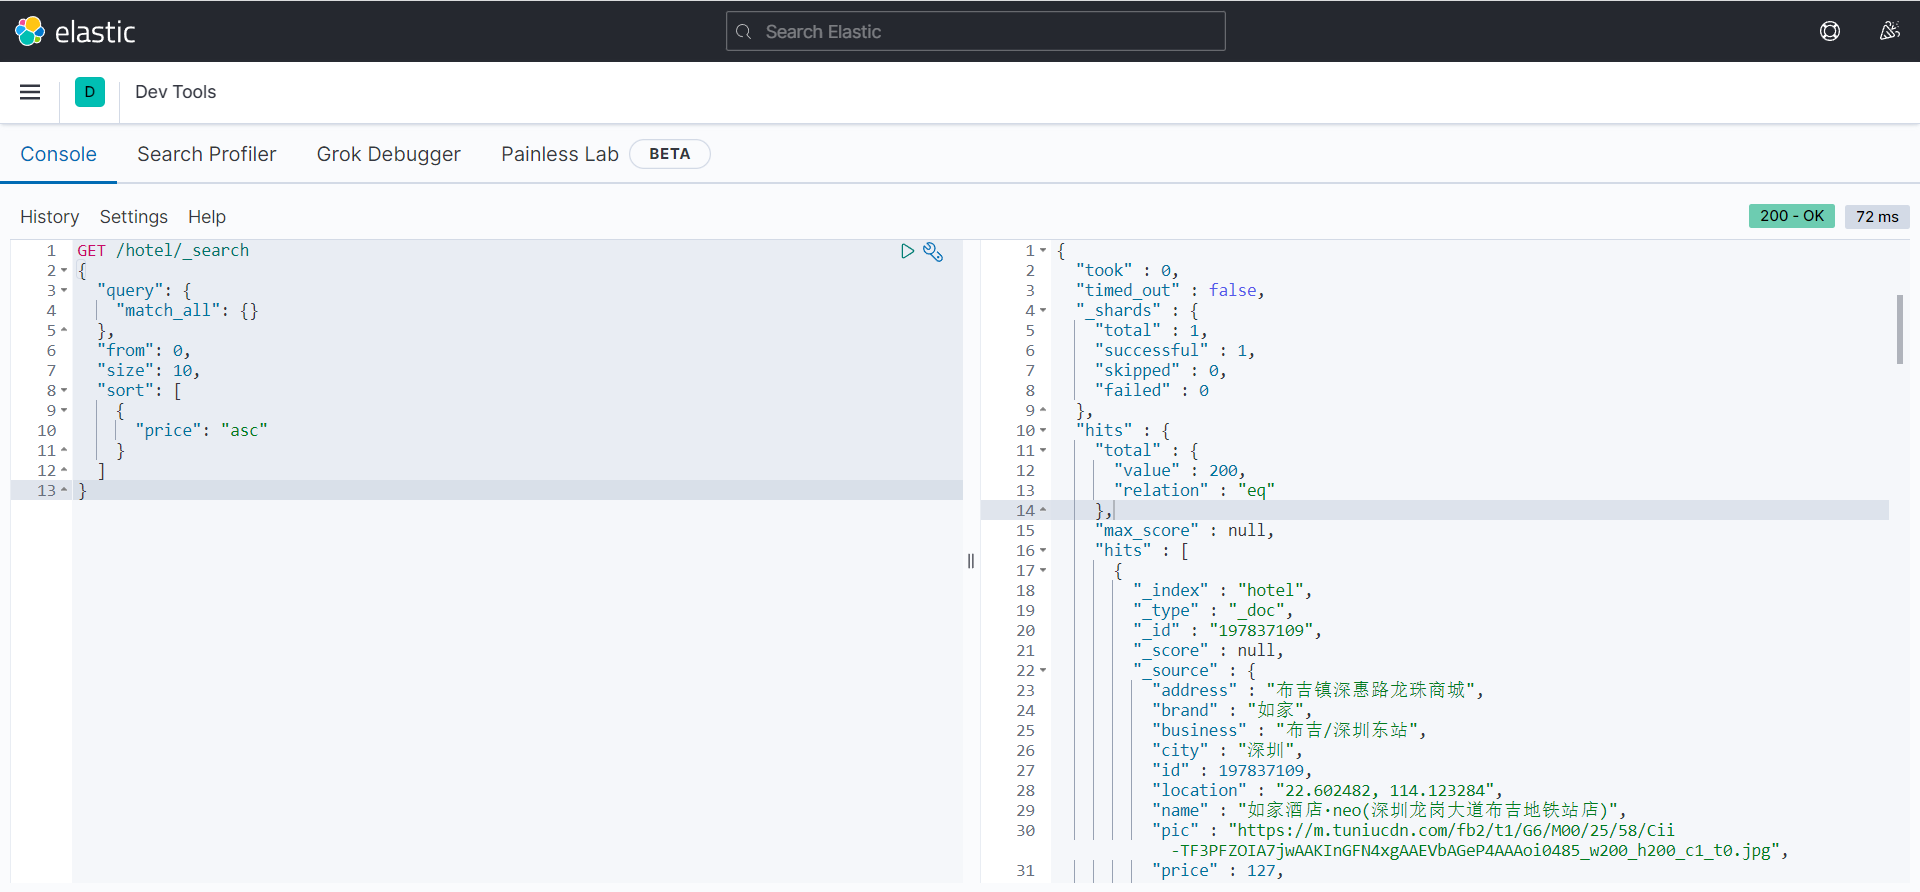This screenshot has height=892, width=1920.
Task: Click the Search Elastic field
Action: (x=976, y=31)
